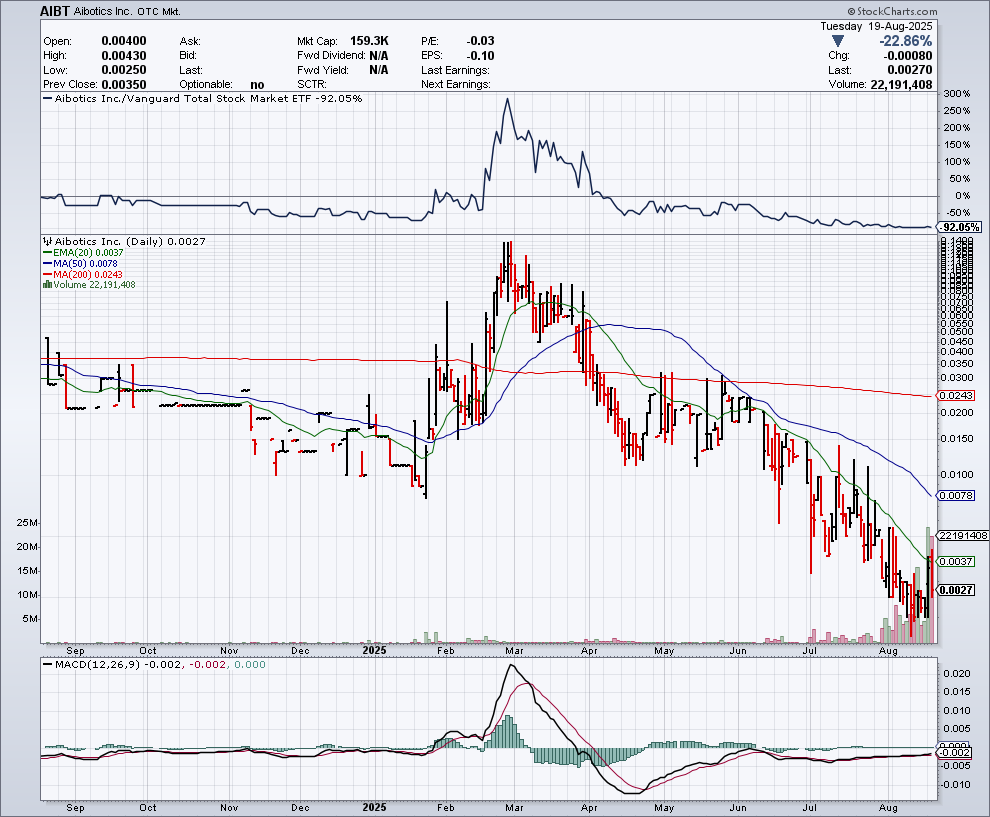The width and height of the screenshot is (990, 817).
Task: Click the 0.020 MACD axis label
Action: [x=957, y=674]
